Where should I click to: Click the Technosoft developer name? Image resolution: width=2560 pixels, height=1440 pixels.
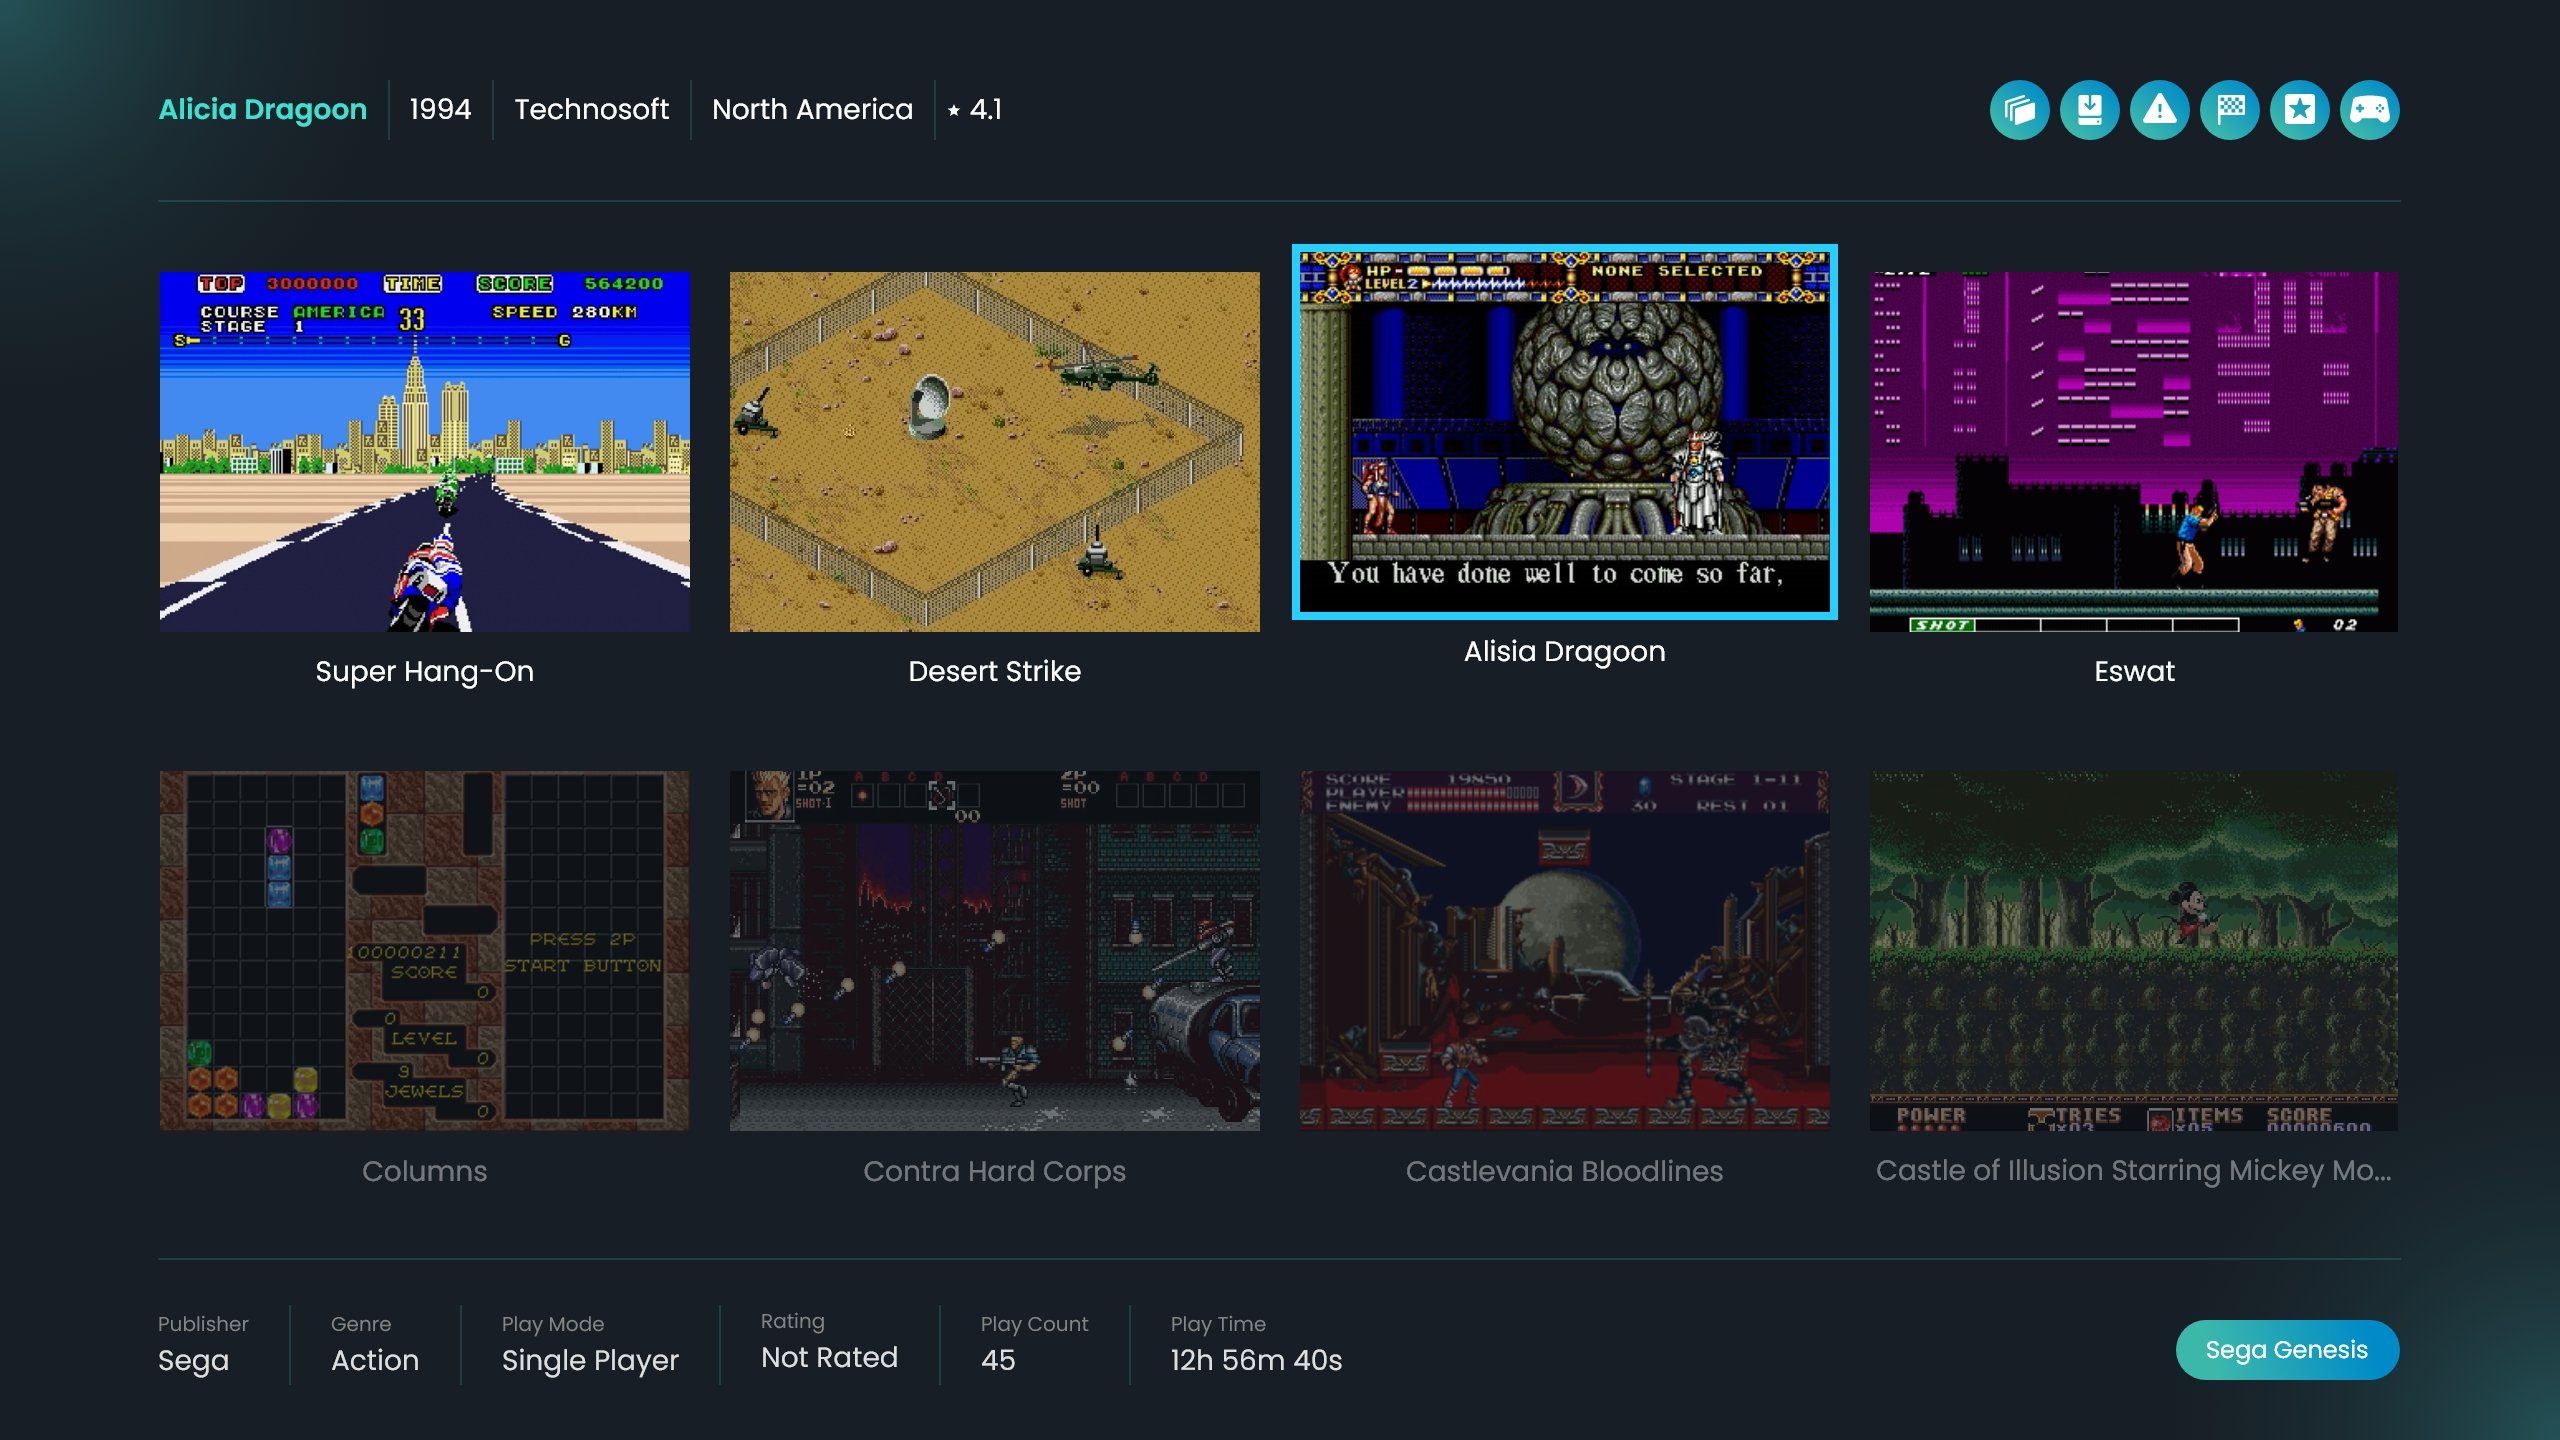[592, 109]
